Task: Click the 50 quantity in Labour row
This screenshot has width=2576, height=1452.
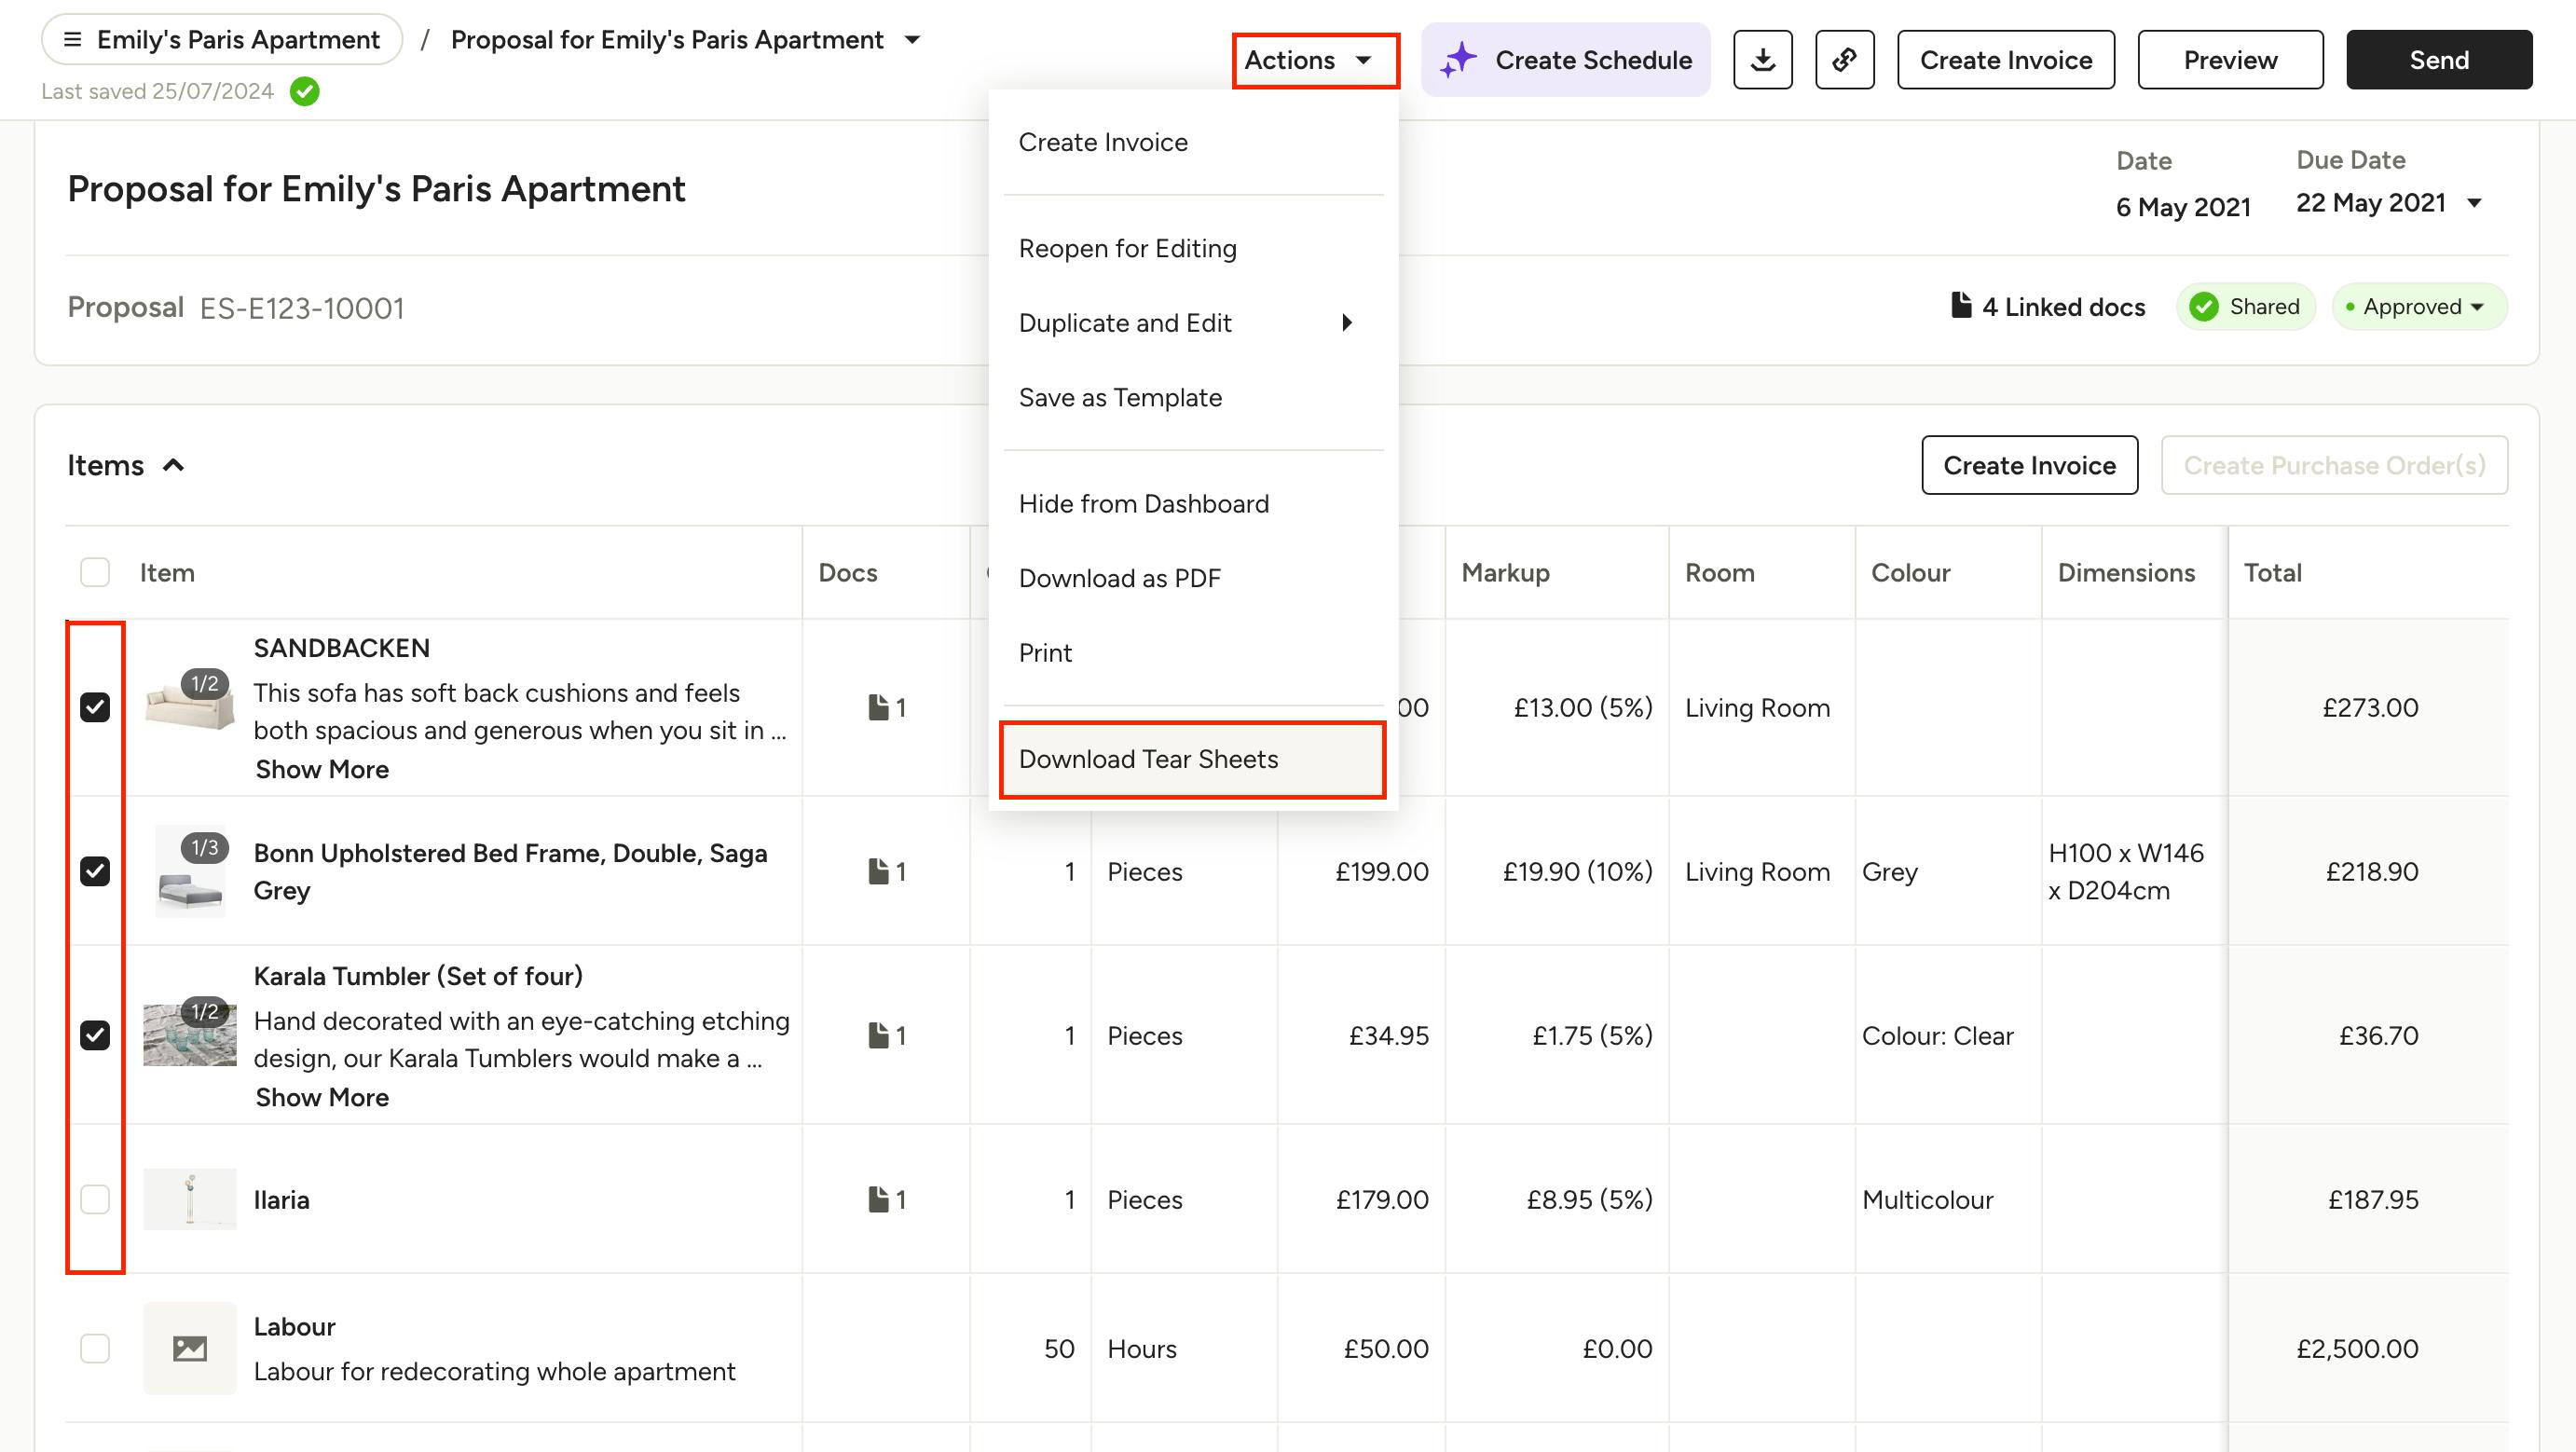Action: [x=1059, y=1348]
